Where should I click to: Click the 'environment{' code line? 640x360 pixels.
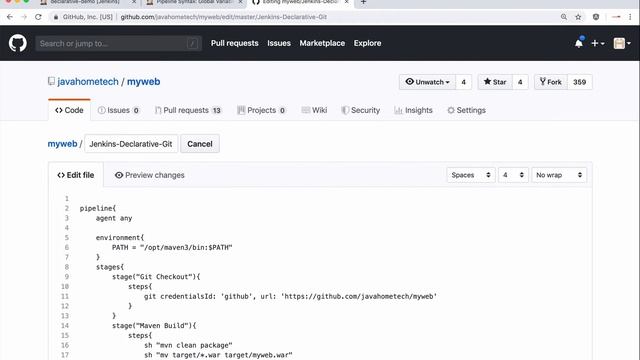pyautogui.click(x=120, y=238)
